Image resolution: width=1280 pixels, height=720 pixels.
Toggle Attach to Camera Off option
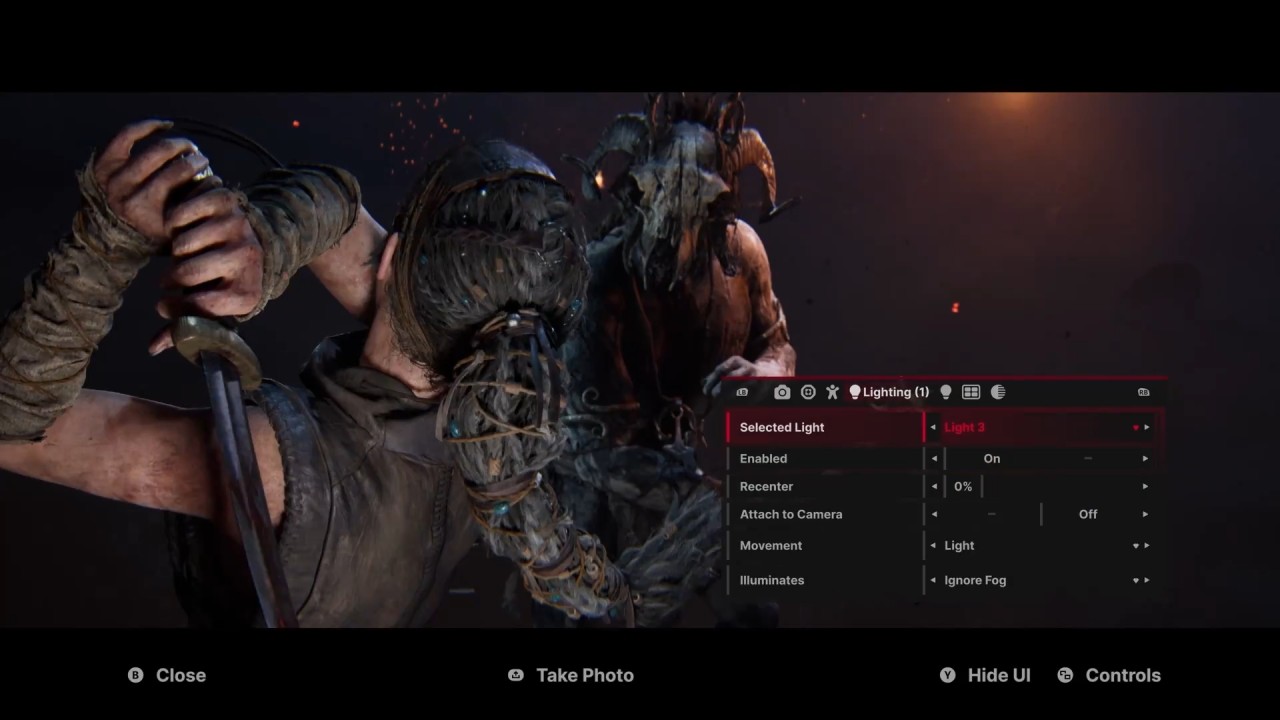click(1088, 514)
